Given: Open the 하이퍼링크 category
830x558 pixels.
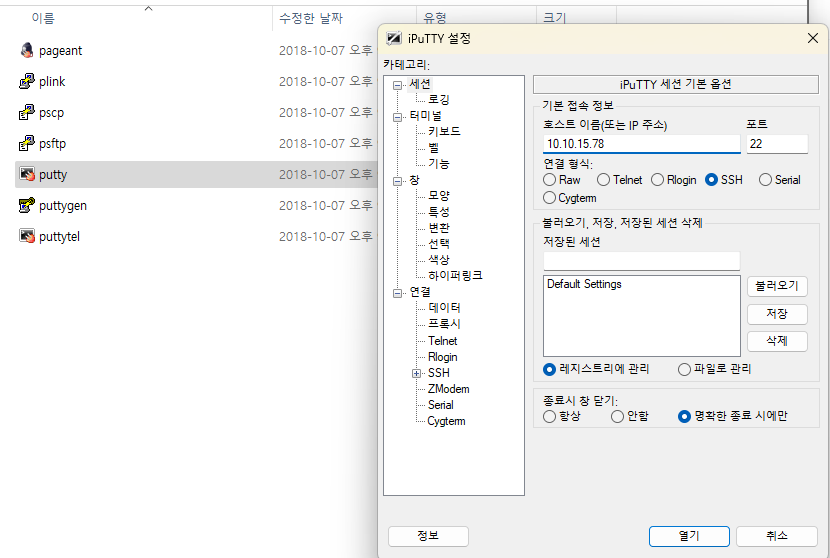Looking at the screenshot, I should tap(455, 275).
